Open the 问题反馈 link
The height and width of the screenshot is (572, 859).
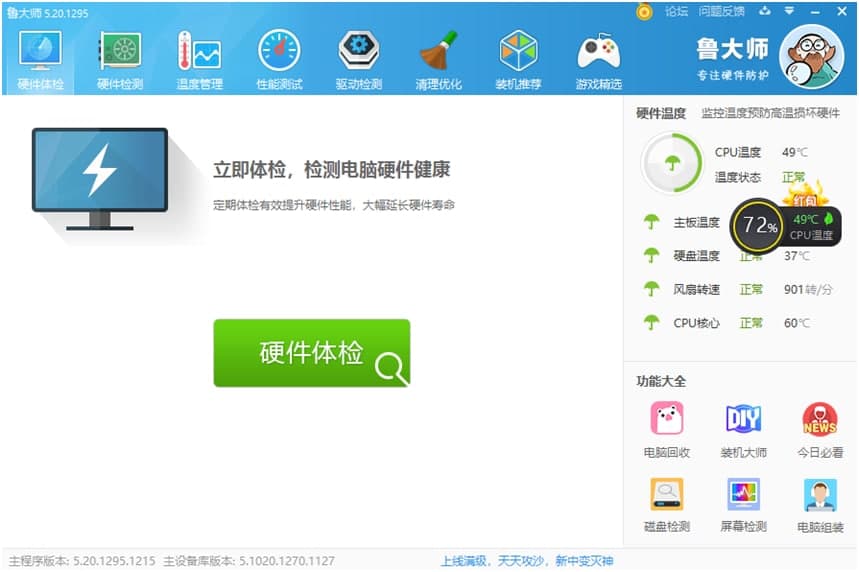click(x=721, y=11)
